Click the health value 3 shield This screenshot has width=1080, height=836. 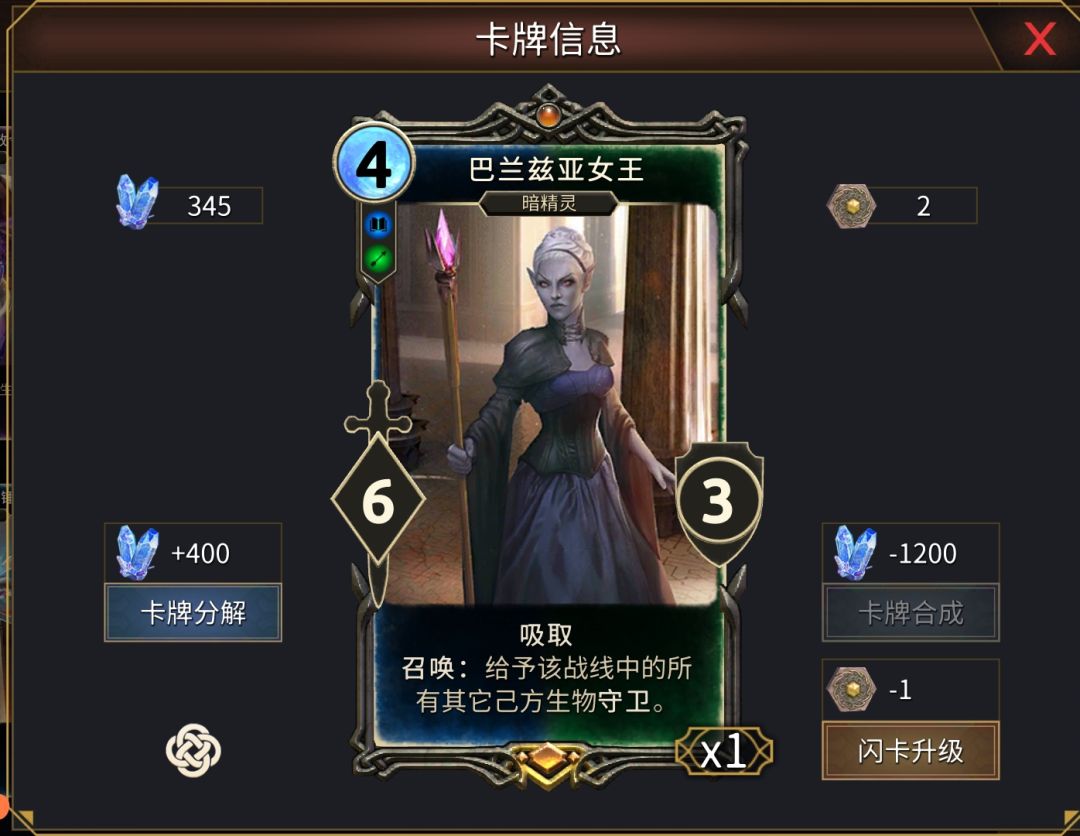[x=718, y=501]
